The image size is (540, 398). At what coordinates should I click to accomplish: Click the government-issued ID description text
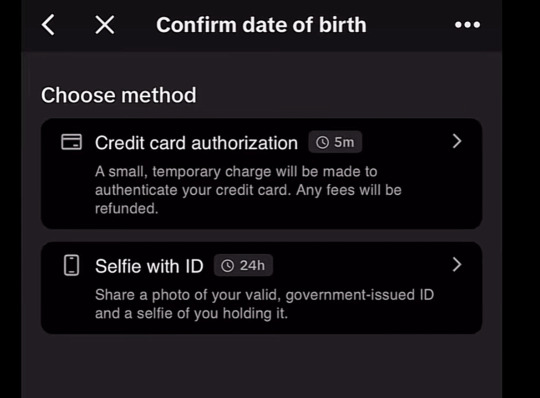pos(264,304)
